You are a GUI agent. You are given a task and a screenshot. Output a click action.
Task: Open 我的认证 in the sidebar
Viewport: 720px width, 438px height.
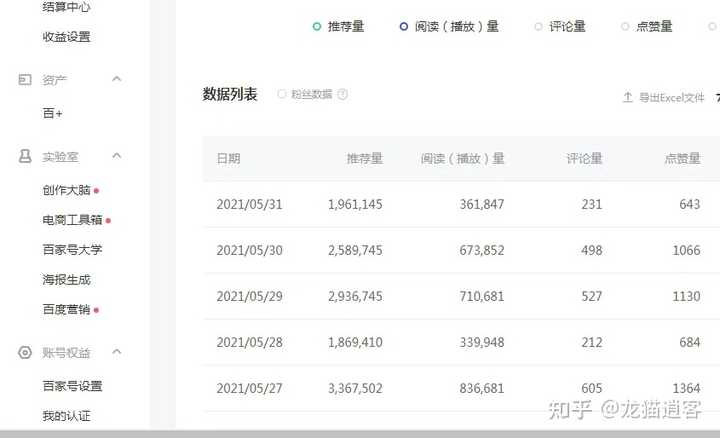click(x=66, y=416)
